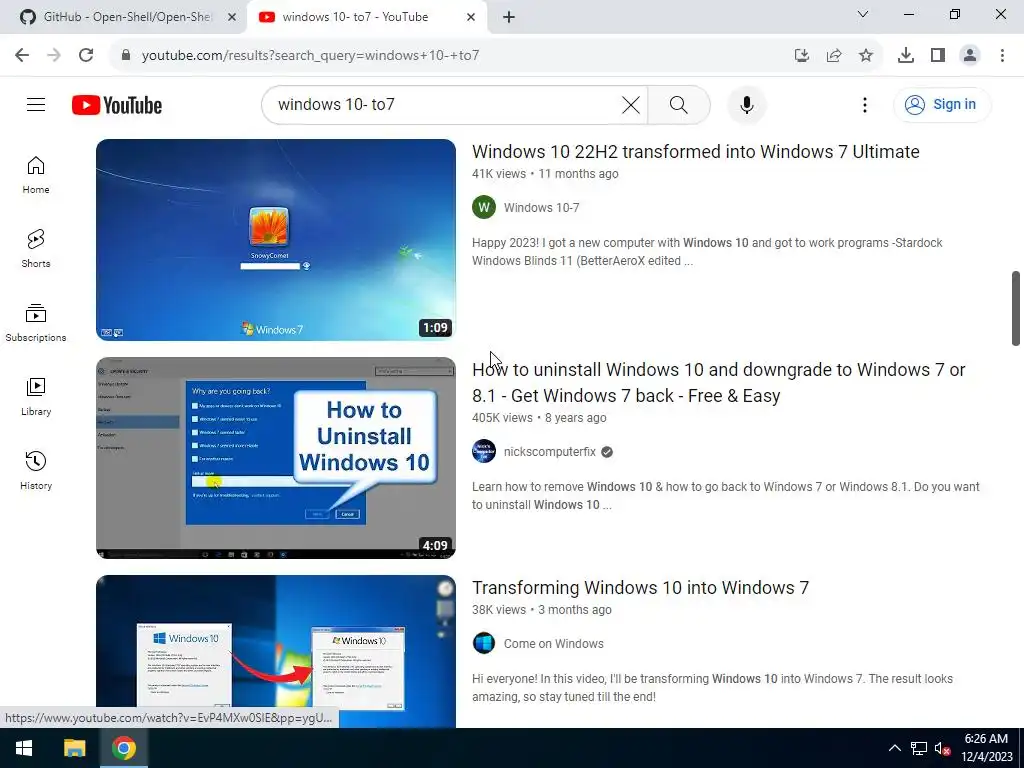The width and height of the screenshot is (1024, 768).
Task: Open YouTube settings three-dot menu
Action: tap(865, 104)
